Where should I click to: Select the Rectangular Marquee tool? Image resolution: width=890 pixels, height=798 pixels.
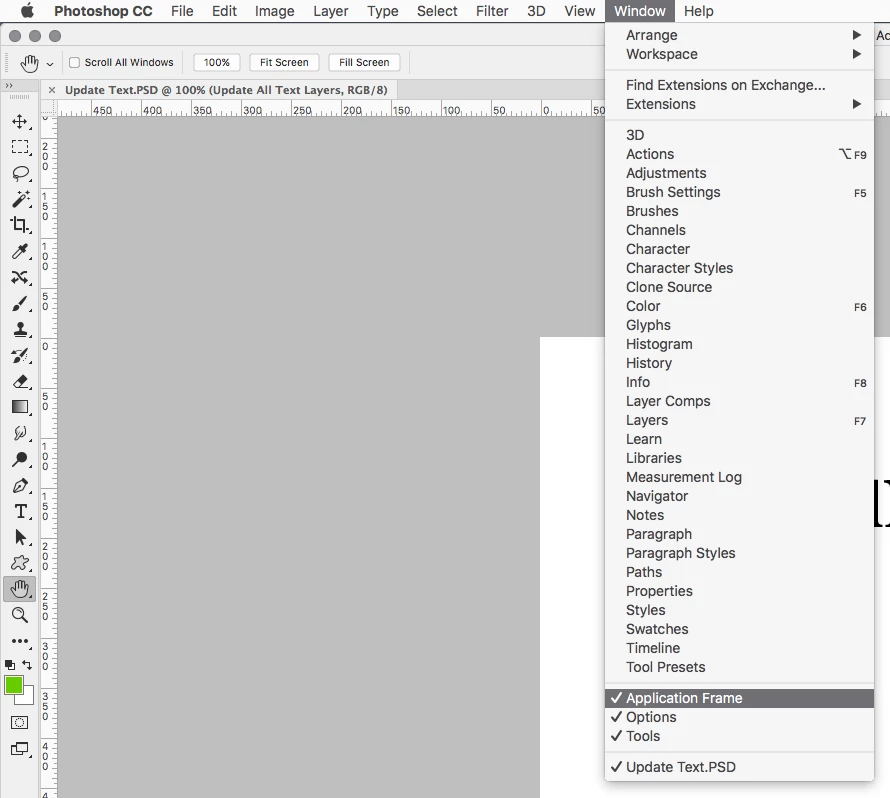20,147
